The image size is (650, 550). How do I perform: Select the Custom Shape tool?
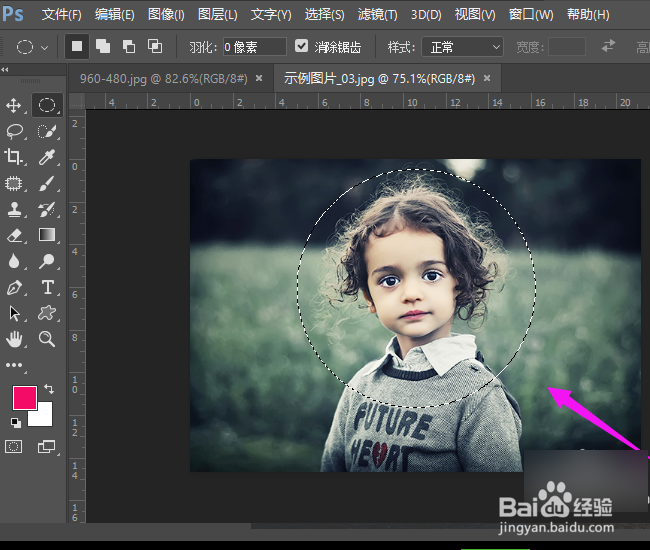[x=47, y=313]
